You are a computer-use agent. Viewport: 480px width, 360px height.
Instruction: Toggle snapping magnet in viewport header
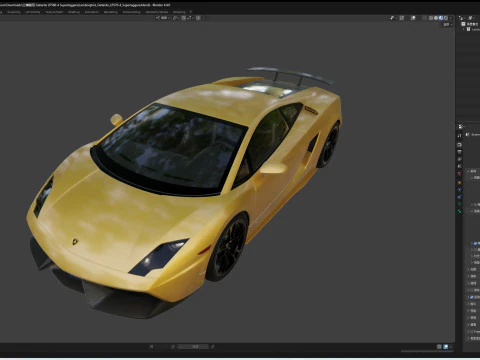click(x=184, y=18)
